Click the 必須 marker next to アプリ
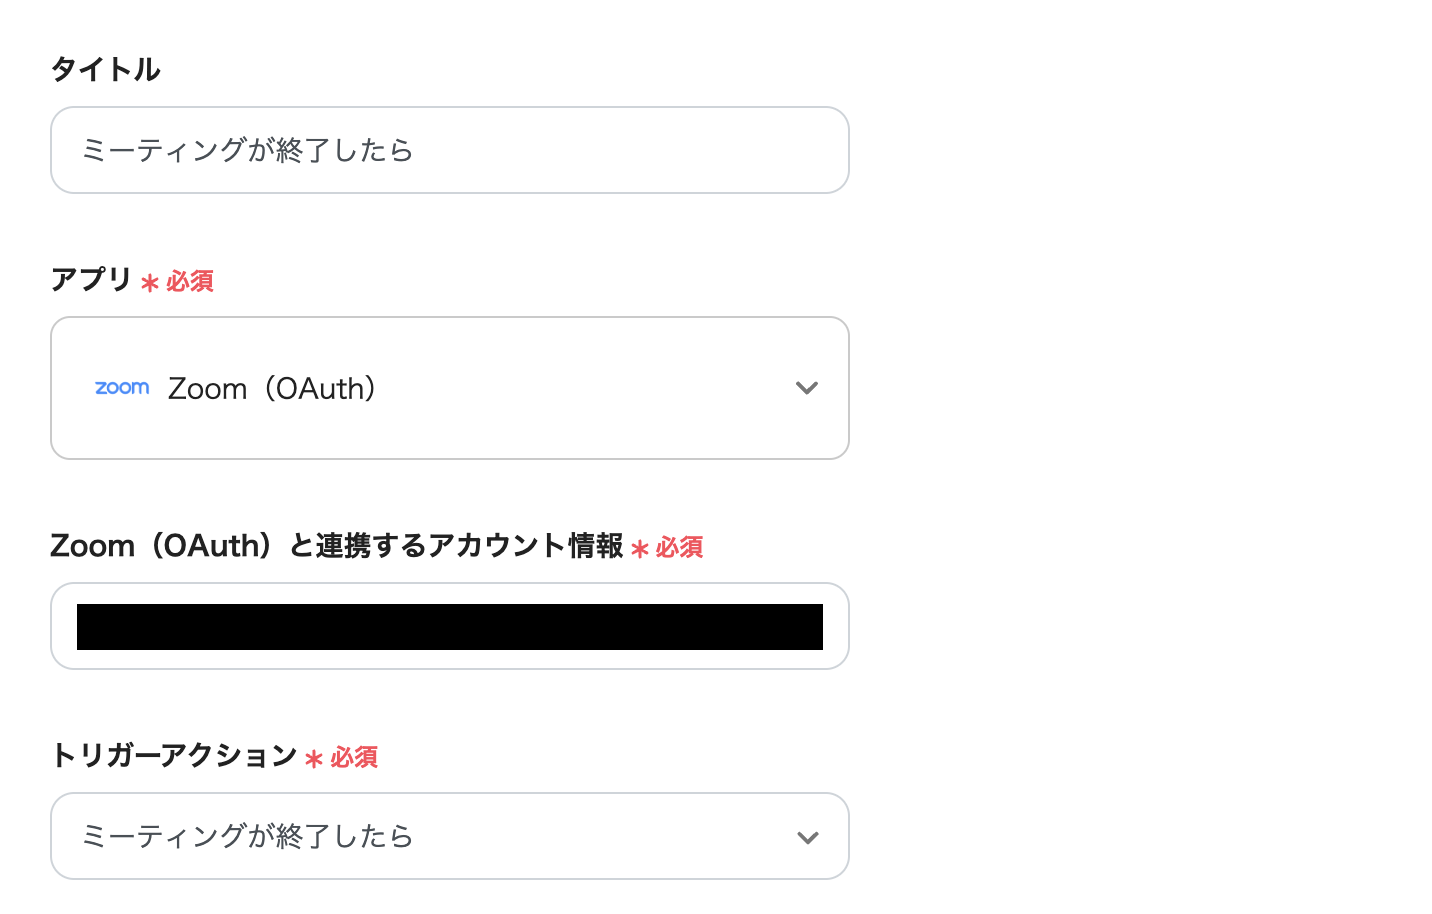The image size is (1432, 914). click(190, 281)
